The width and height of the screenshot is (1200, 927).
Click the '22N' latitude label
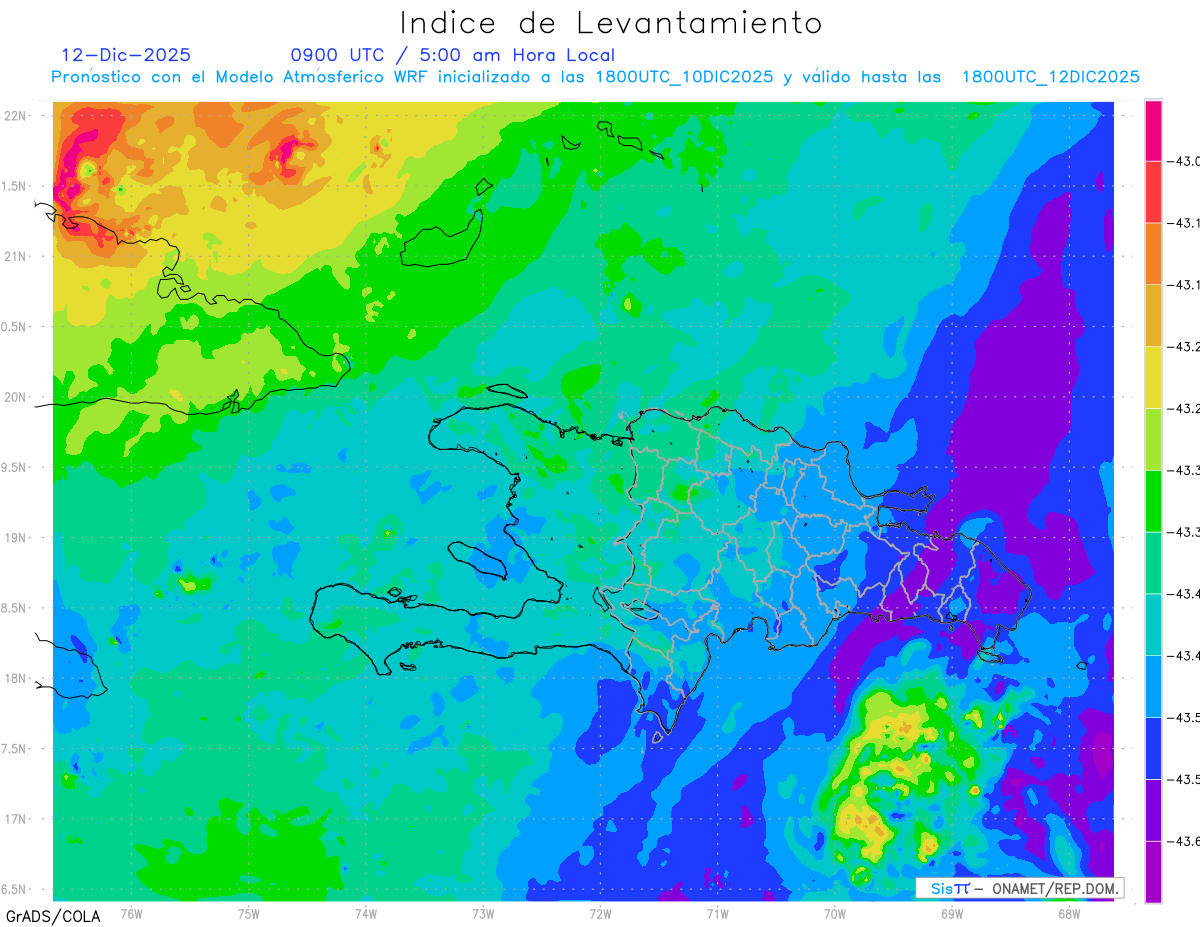pyautogui.click(x=16, y=116)
